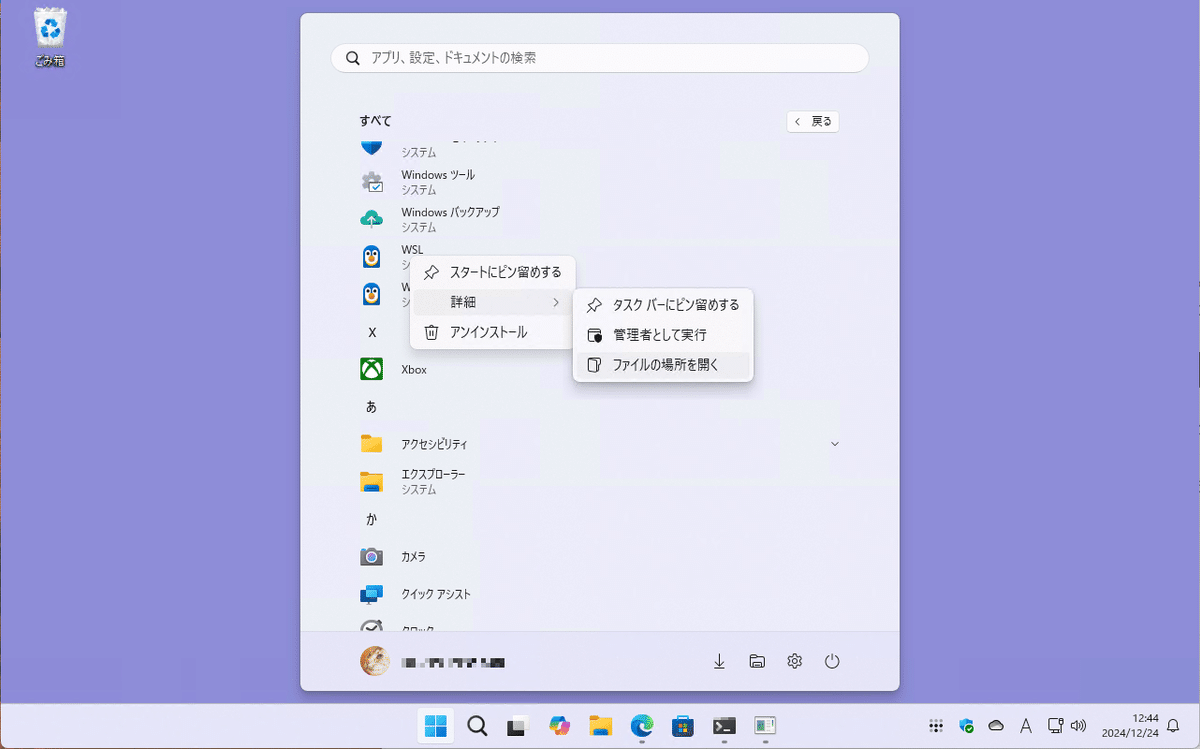Select タスク バーにピン留めする
Image resolution: width=1200 pixels, height=749 pixels.
(663, 305)
